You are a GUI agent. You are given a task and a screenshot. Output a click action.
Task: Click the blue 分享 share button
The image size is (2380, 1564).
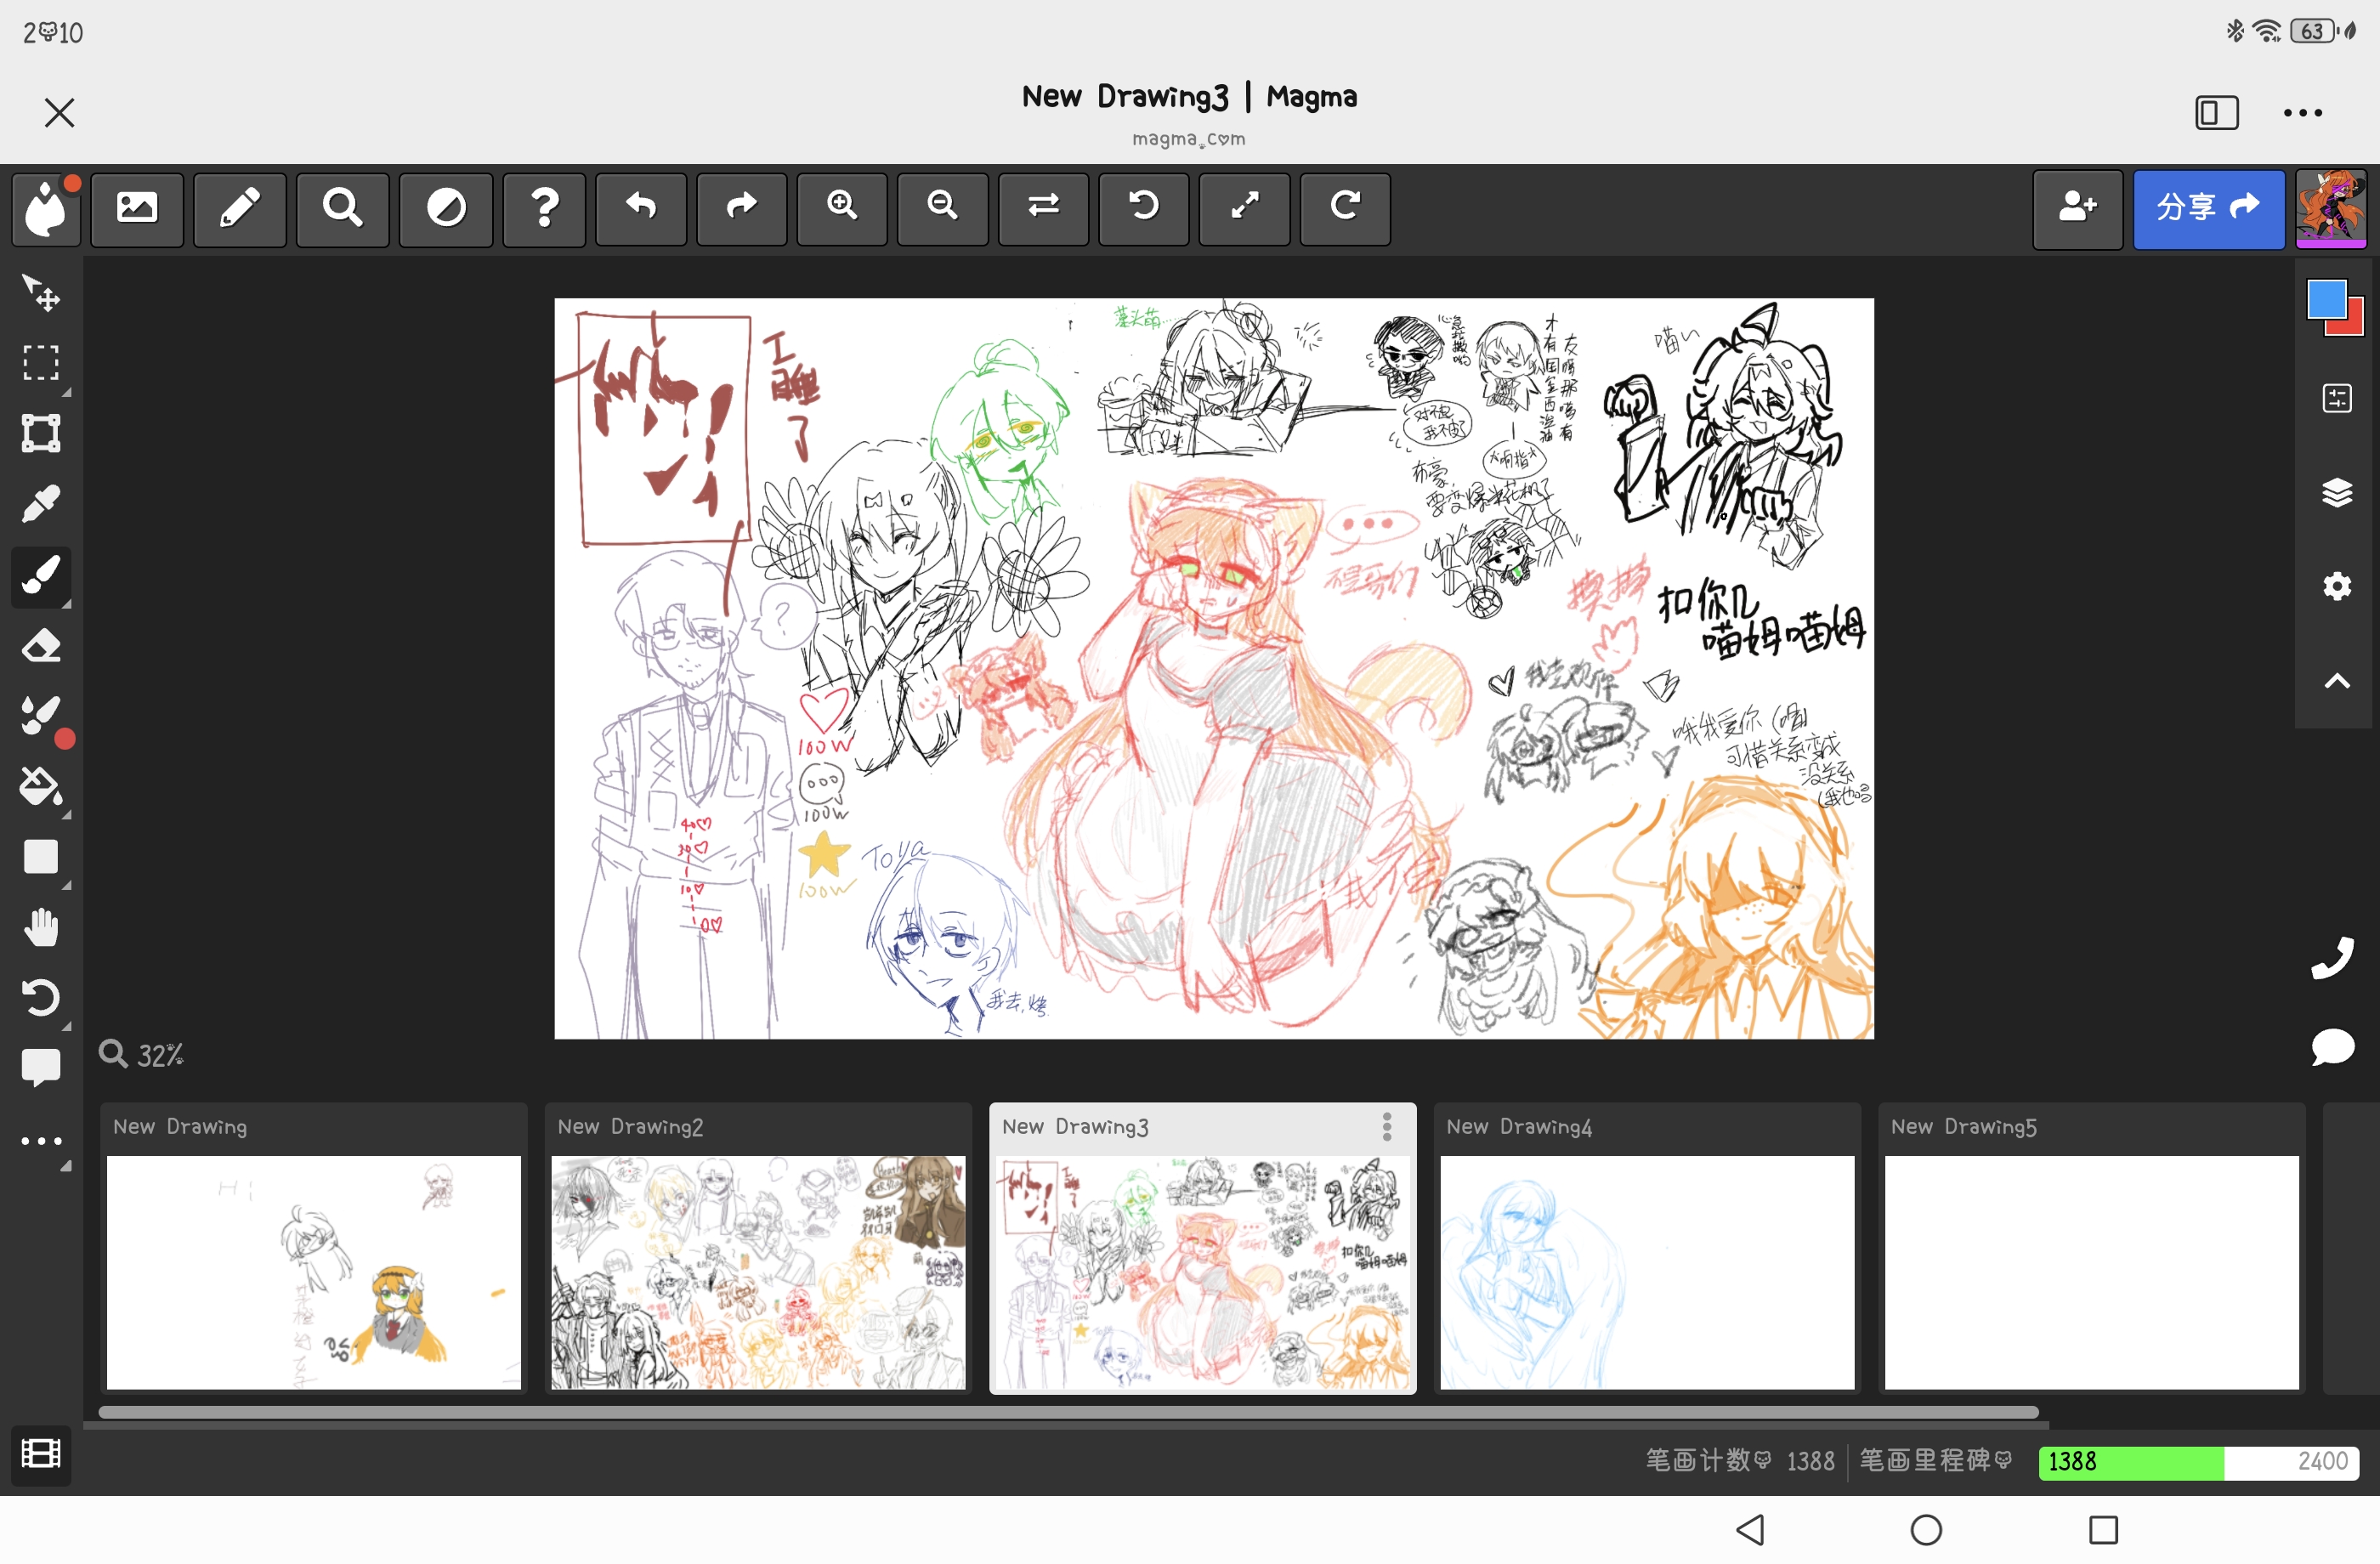pos(2208,207)
